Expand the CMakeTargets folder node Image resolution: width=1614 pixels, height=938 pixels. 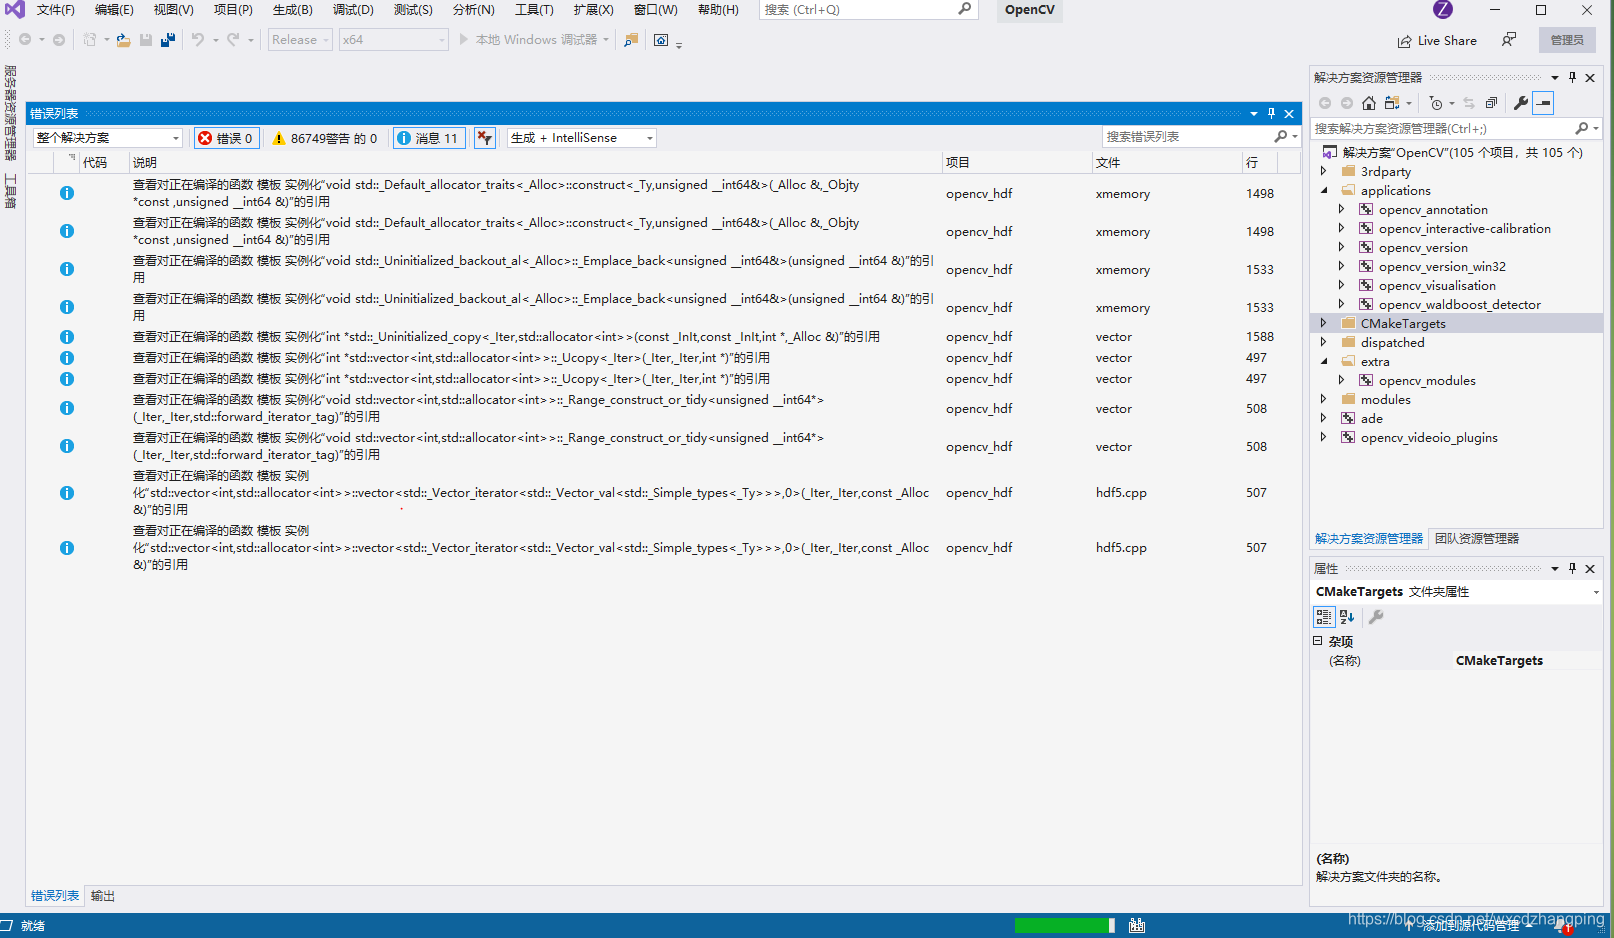click(1324, 323)
